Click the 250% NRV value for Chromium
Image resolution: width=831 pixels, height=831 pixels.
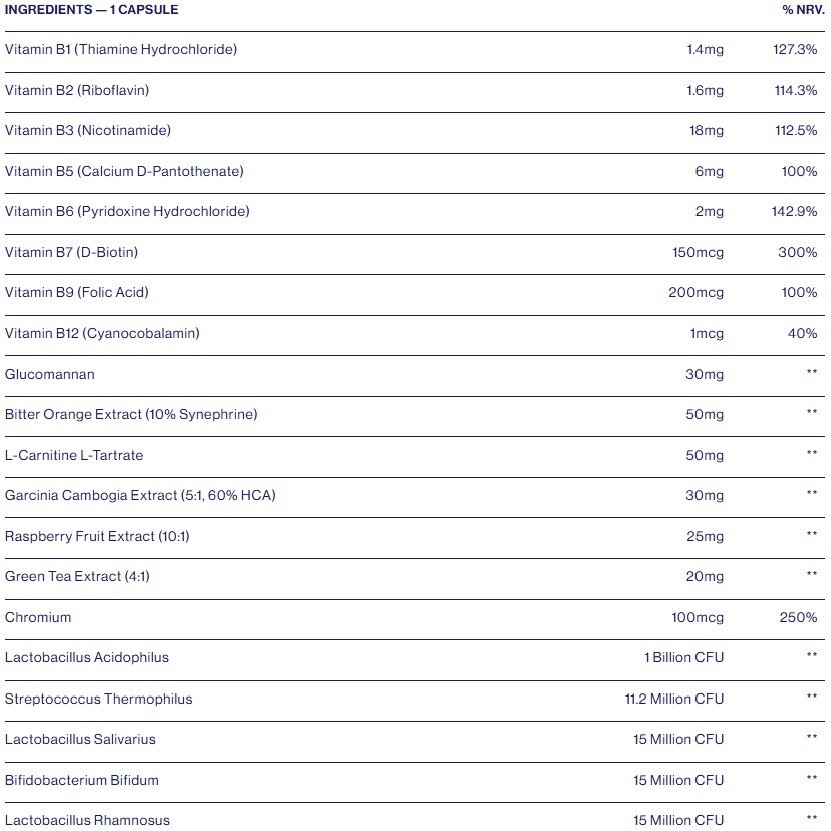pos(798,617)
